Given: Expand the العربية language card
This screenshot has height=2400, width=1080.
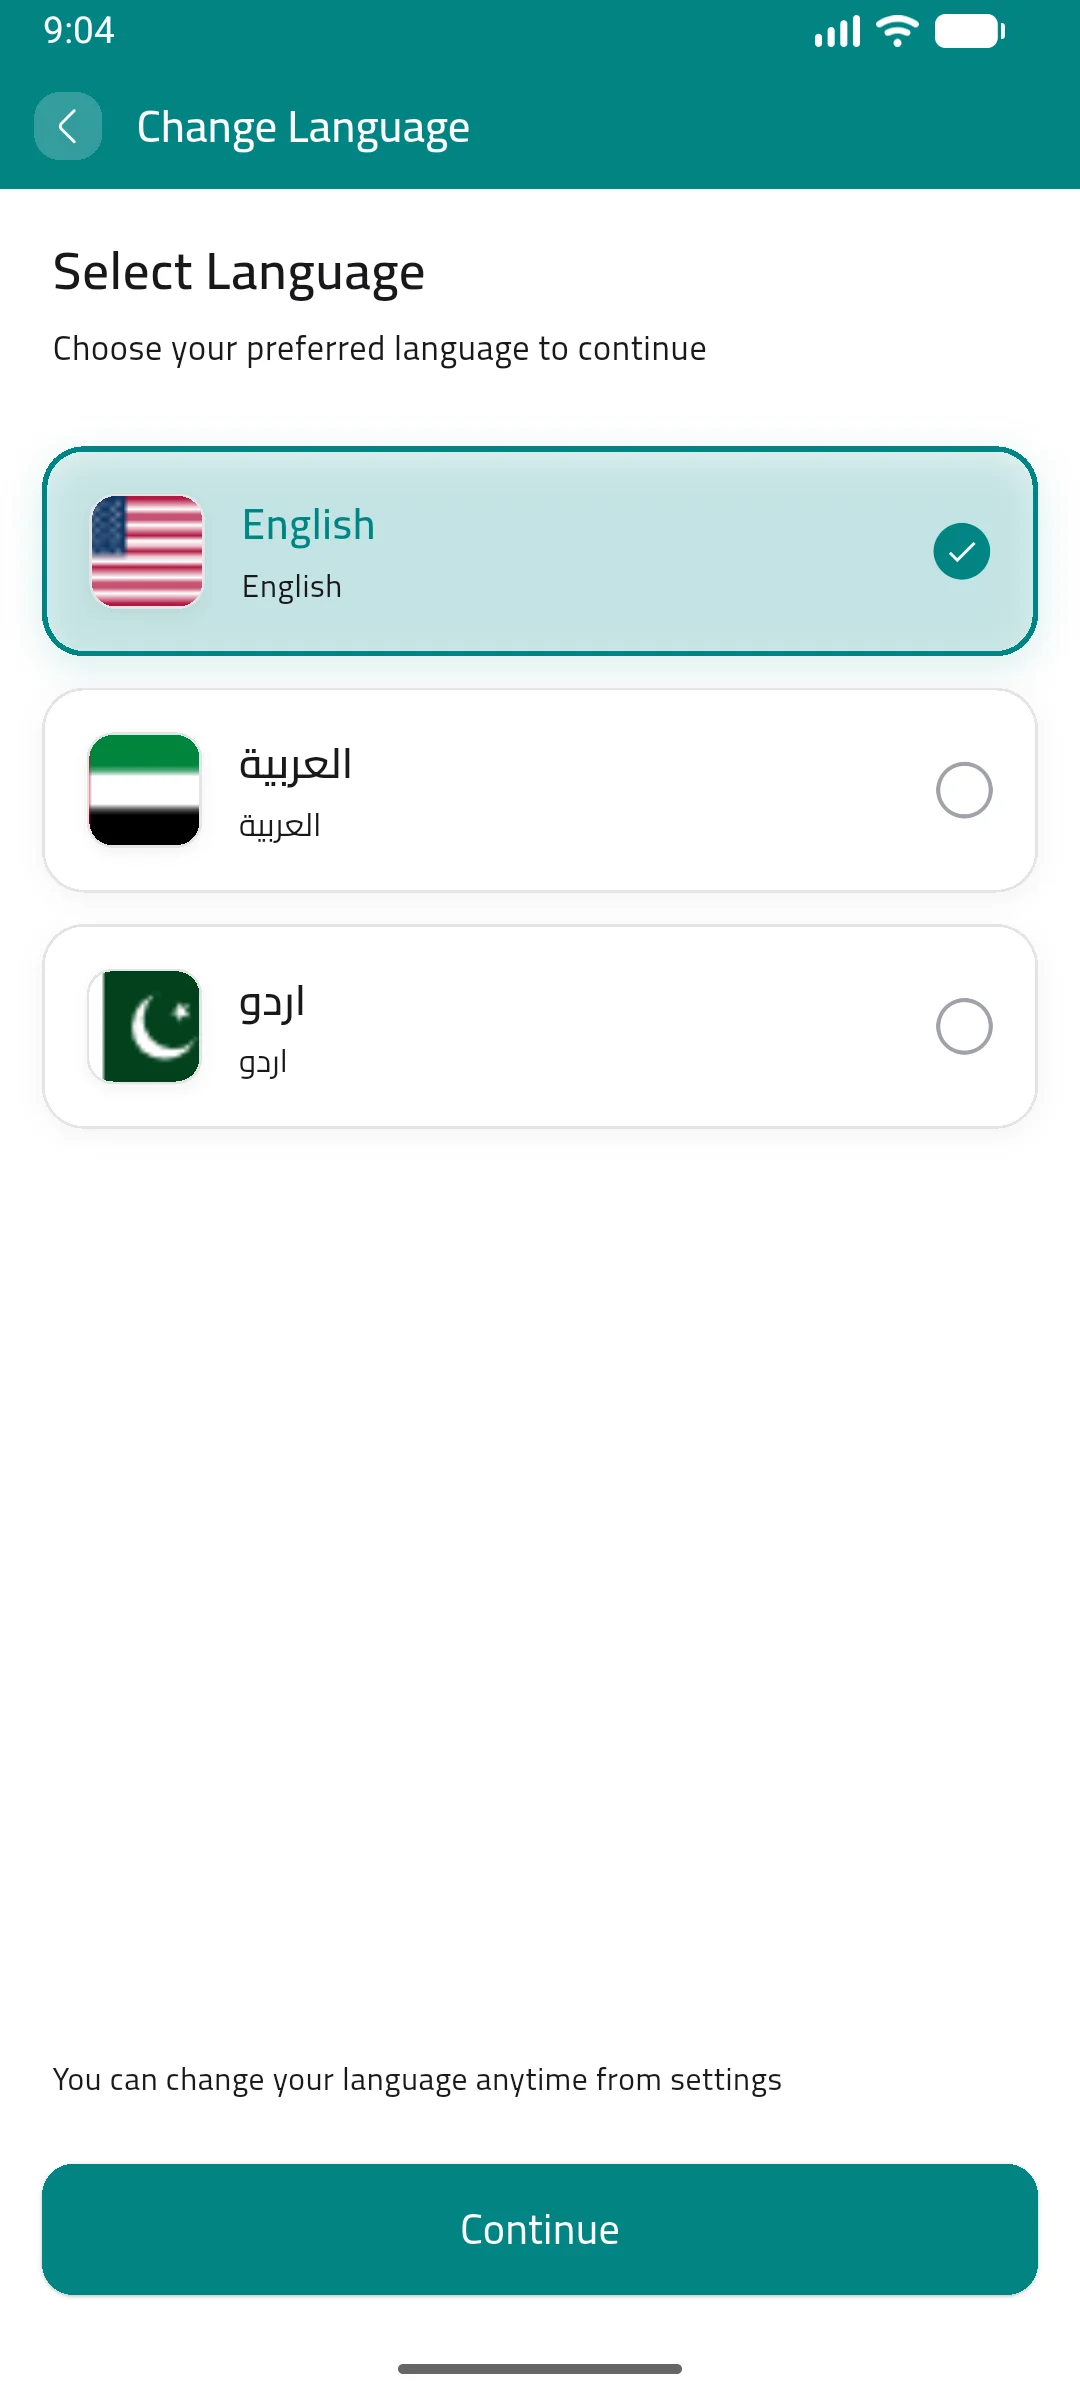Looking at the screenshot, I should [x=540, y=790].
